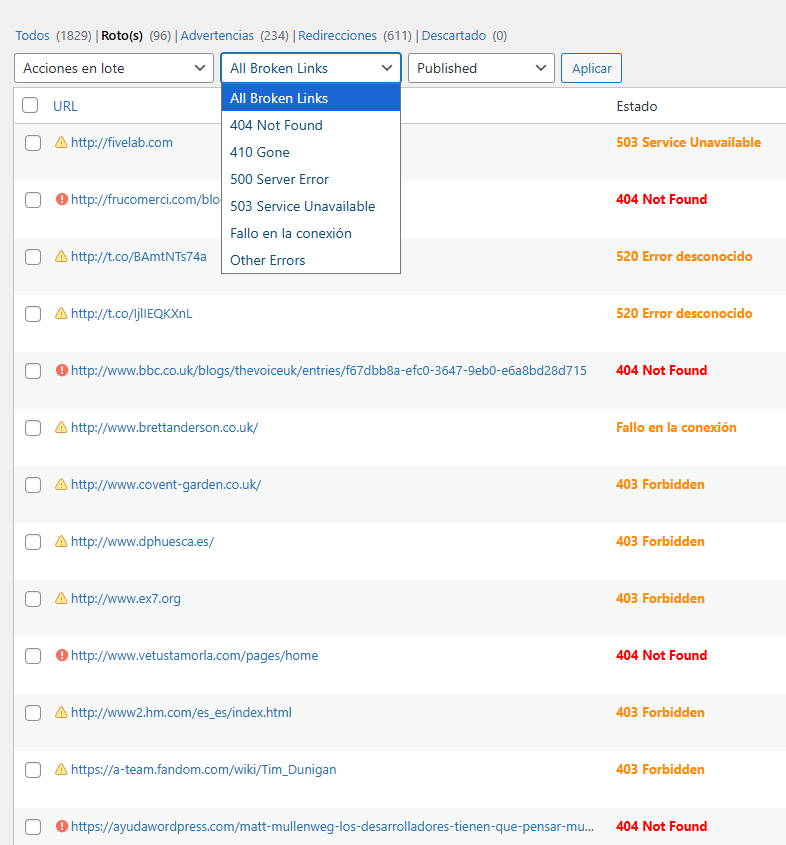Open the covent-garden.co.uk link

click(166, 484)
